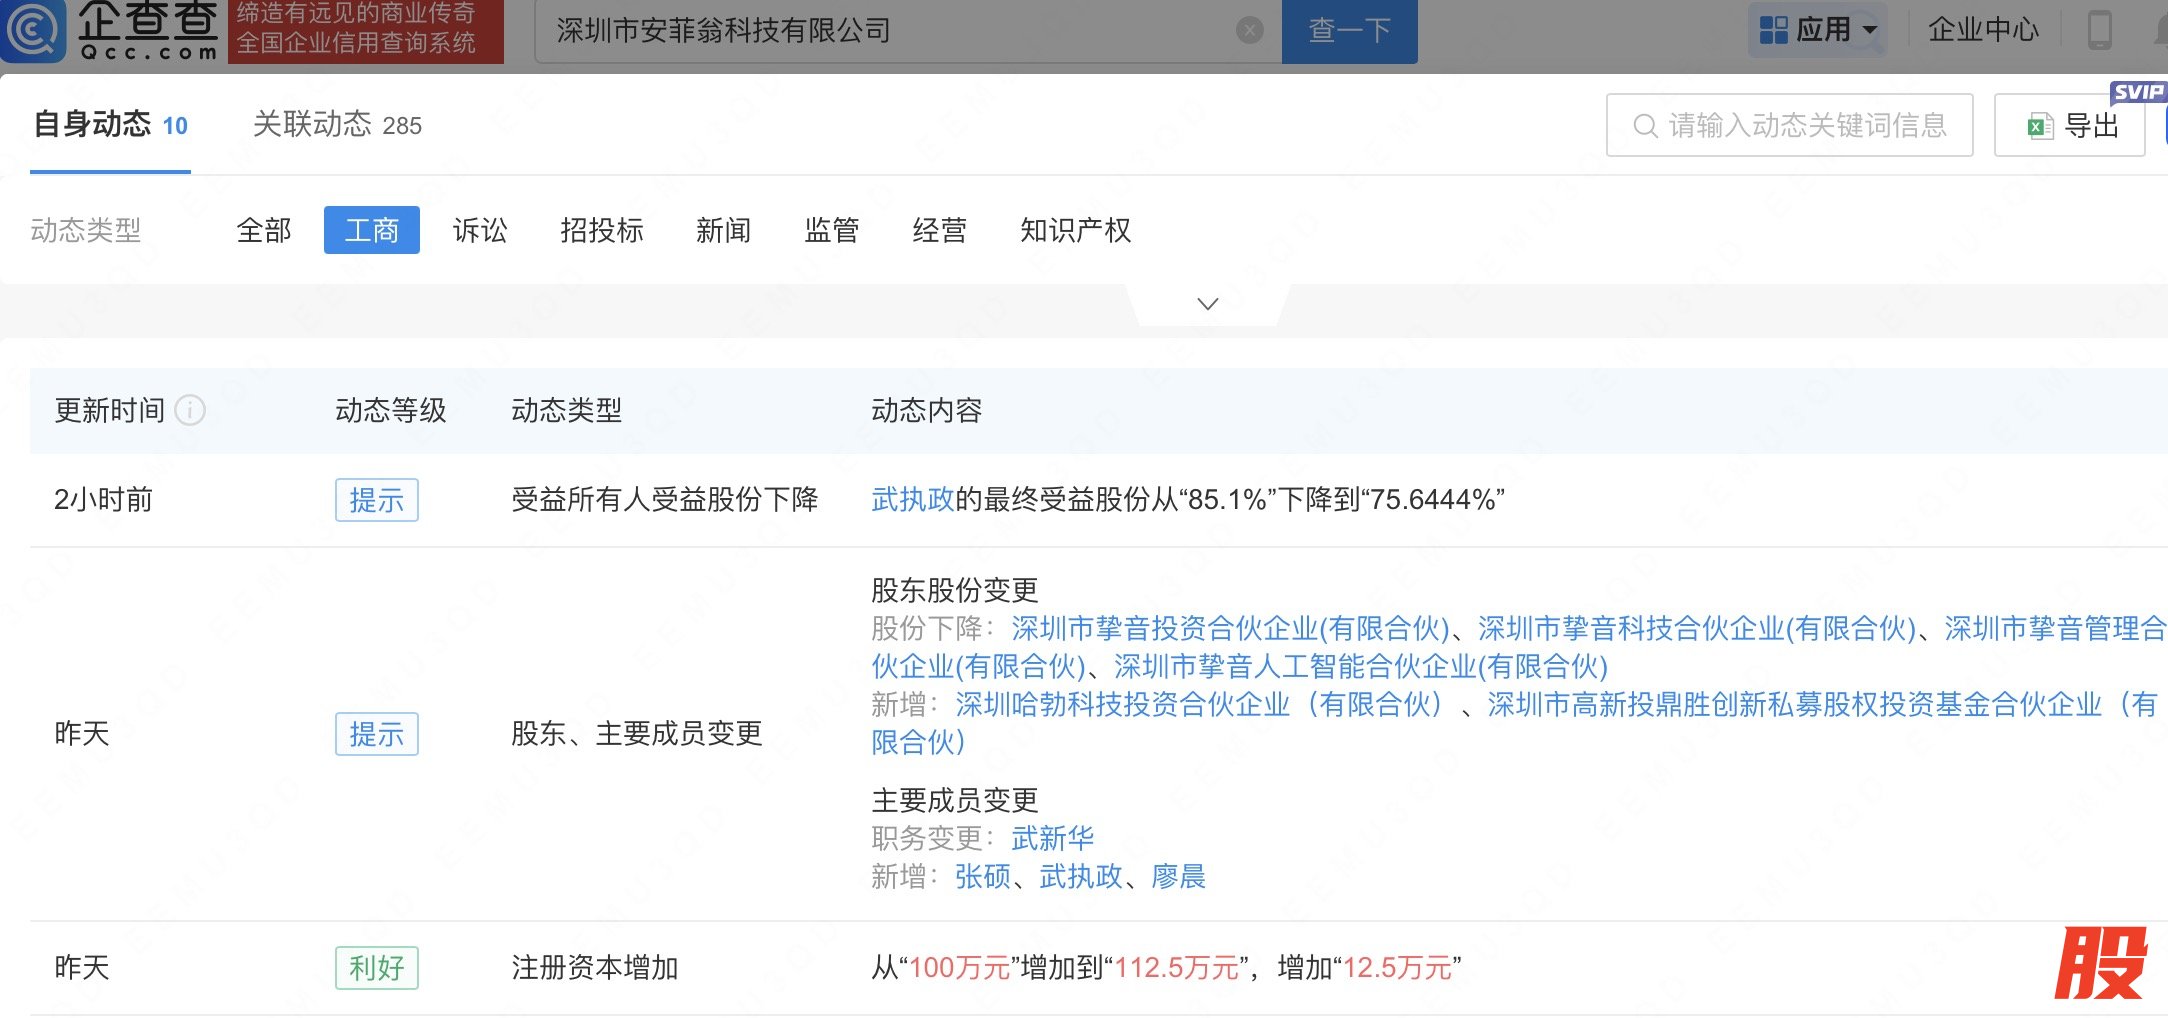Clear the search box with the X icon

(x=1249, y=31)
